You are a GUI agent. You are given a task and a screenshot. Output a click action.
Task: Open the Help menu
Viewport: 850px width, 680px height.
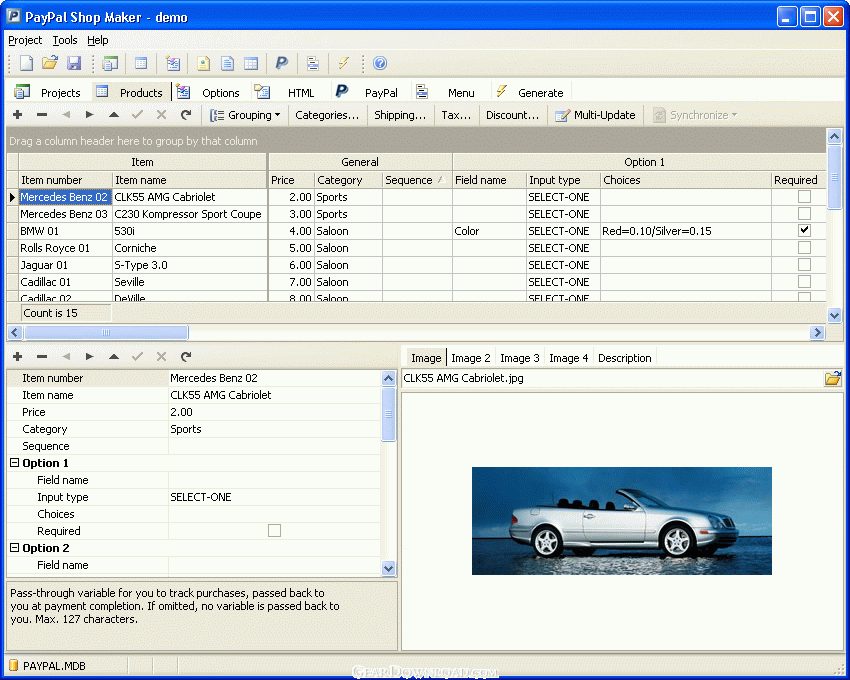98,40
